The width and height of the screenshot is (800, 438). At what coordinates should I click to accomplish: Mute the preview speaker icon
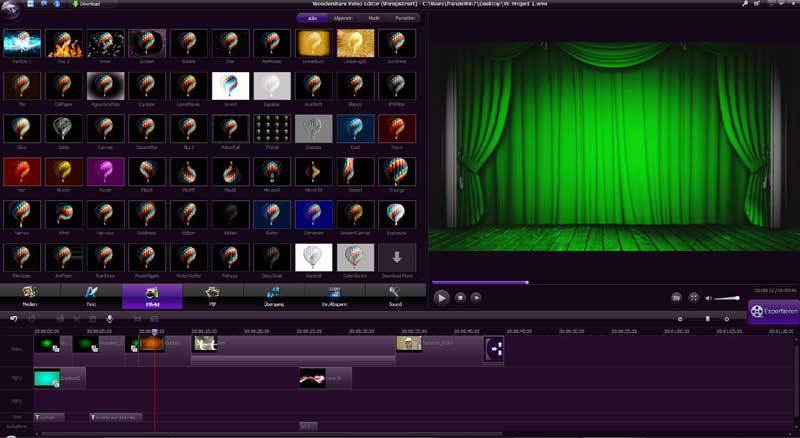click(x=709, y=298)
